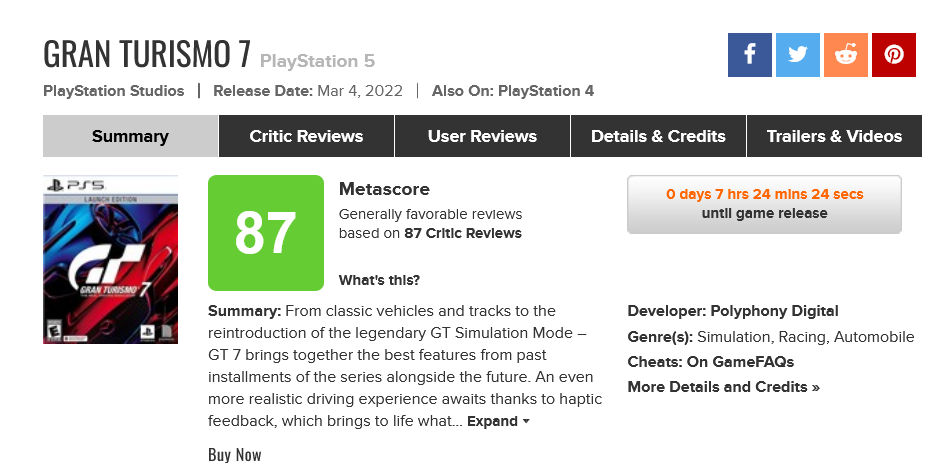
Task: Click the 87 Critic Reviews link
Action: click(463, 234)
